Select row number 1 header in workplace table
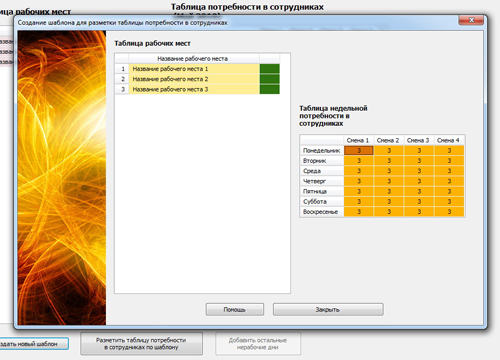The image size is (500, 360). [x=122, y=69]
